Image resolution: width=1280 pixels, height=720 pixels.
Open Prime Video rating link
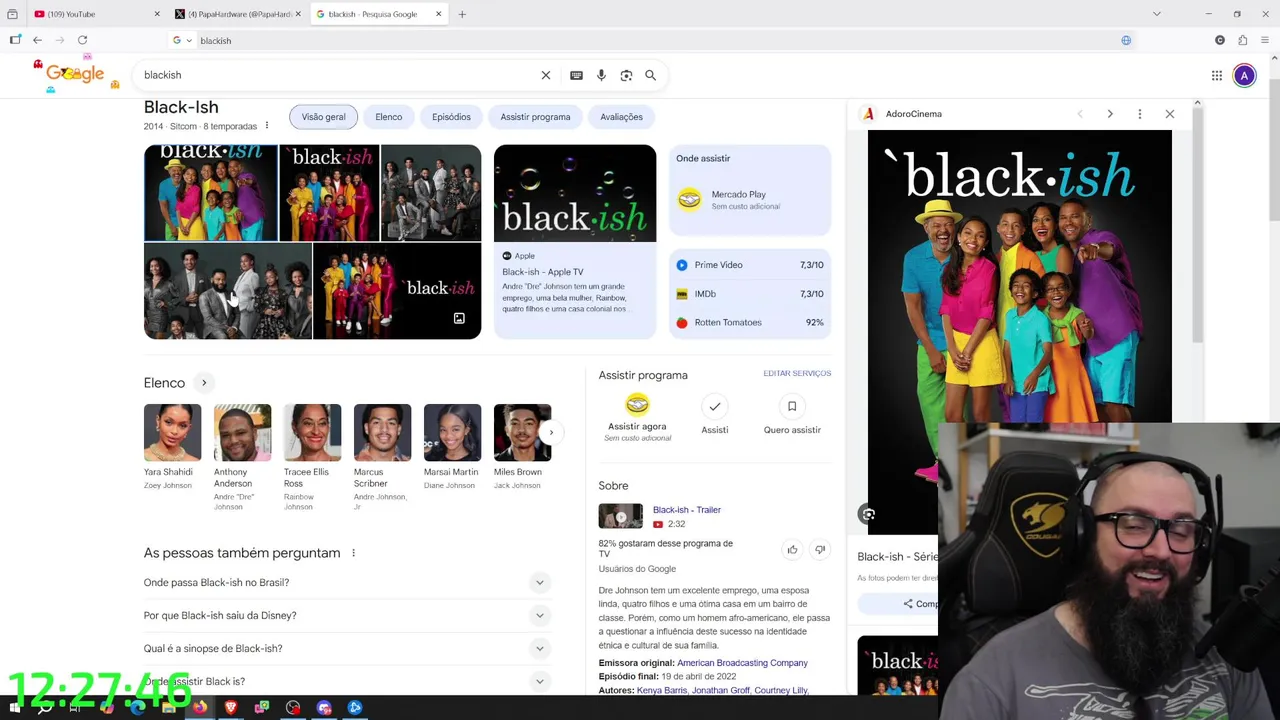click(x=750, y=265)
